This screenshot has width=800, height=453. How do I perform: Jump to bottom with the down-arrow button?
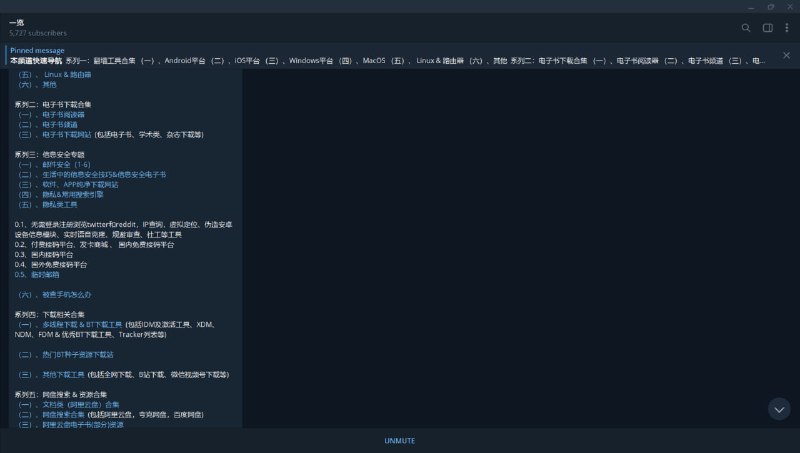(779, 408)
